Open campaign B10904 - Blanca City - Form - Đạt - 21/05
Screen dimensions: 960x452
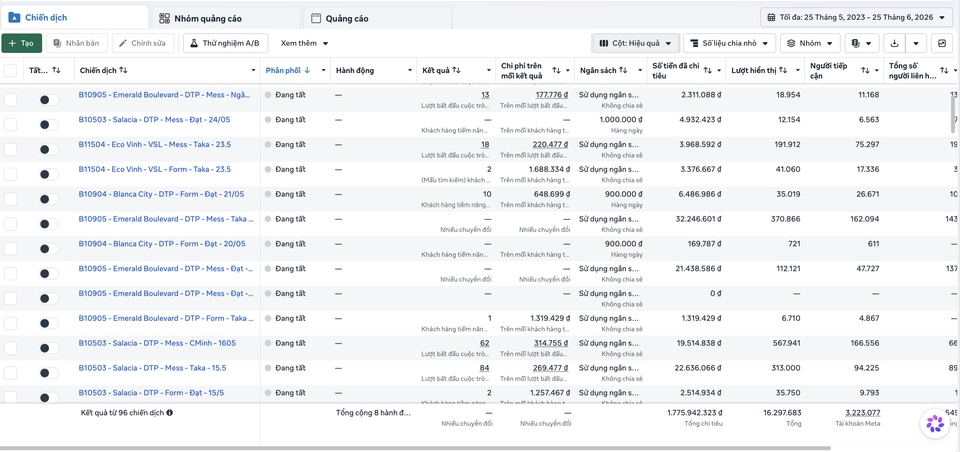(x=161, y=194)
